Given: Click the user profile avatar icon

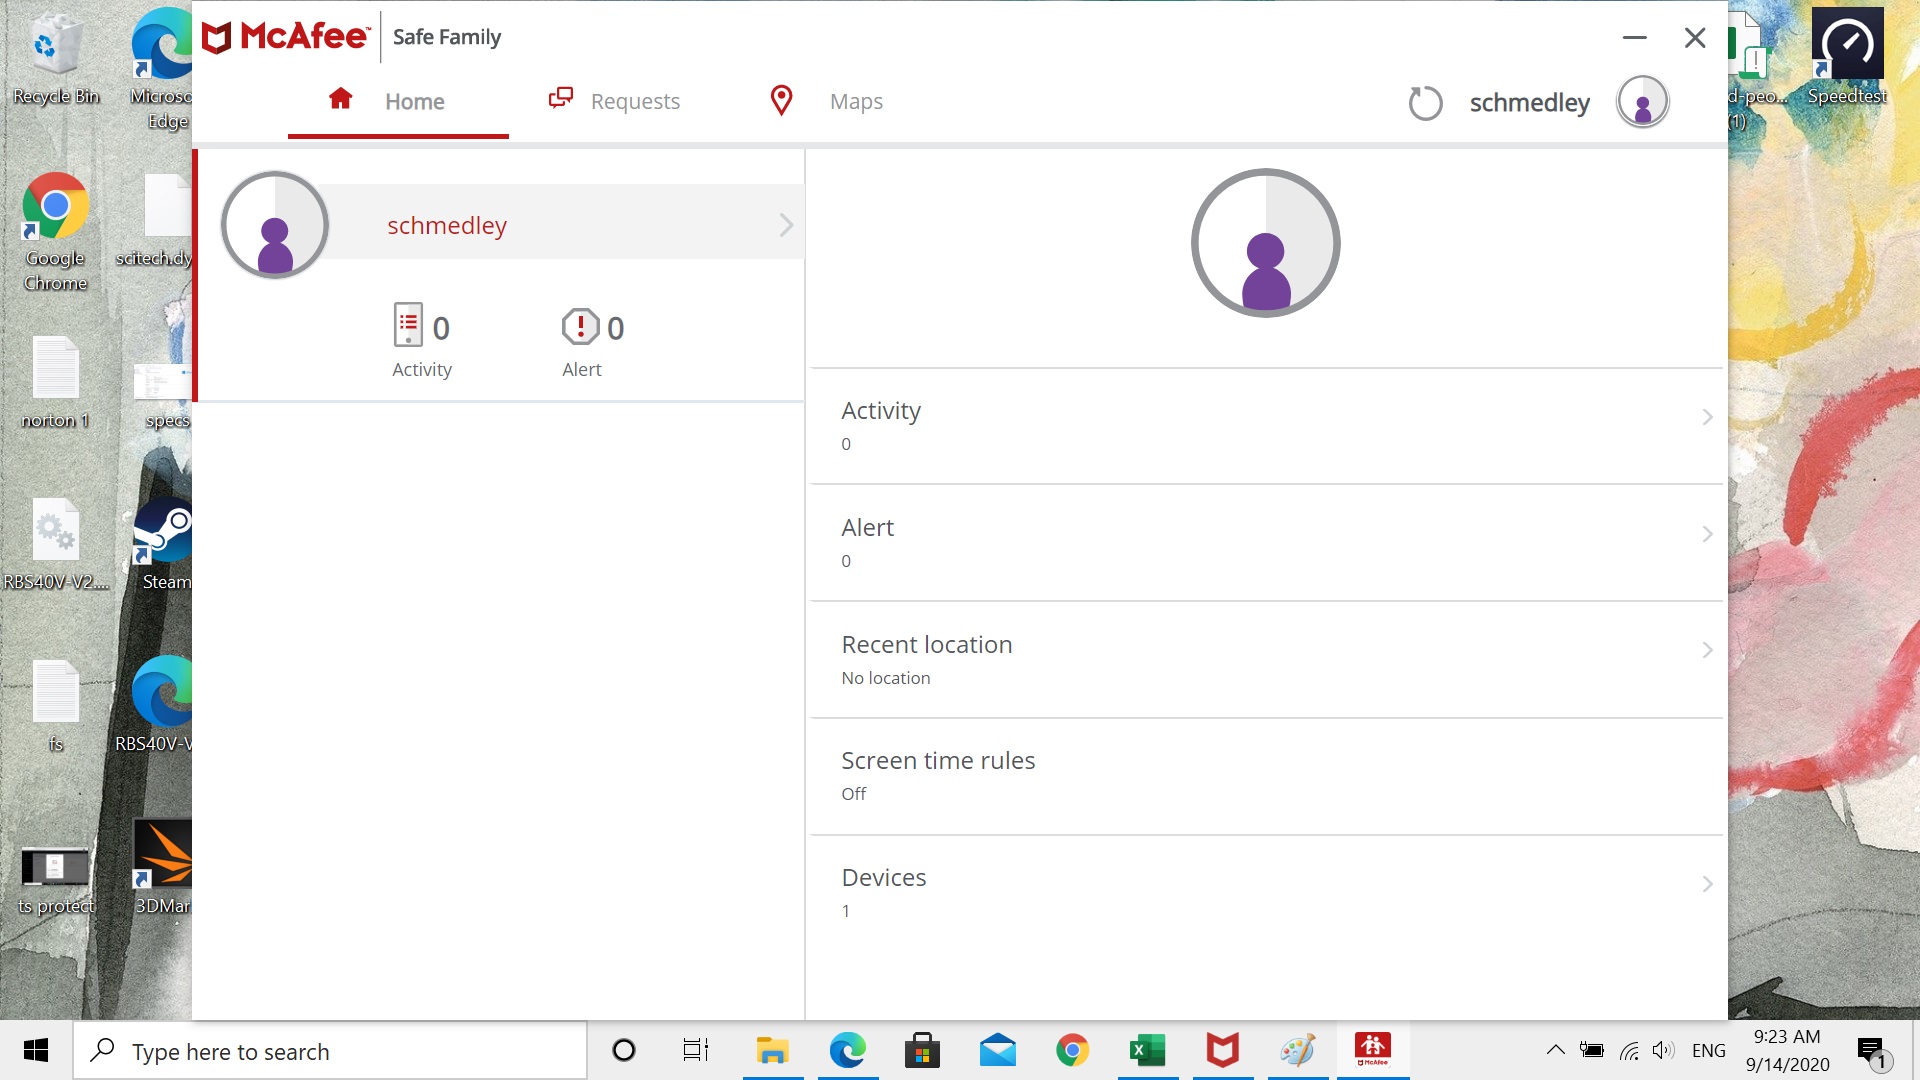Looking at the screenshot, I should point(1643,103).
